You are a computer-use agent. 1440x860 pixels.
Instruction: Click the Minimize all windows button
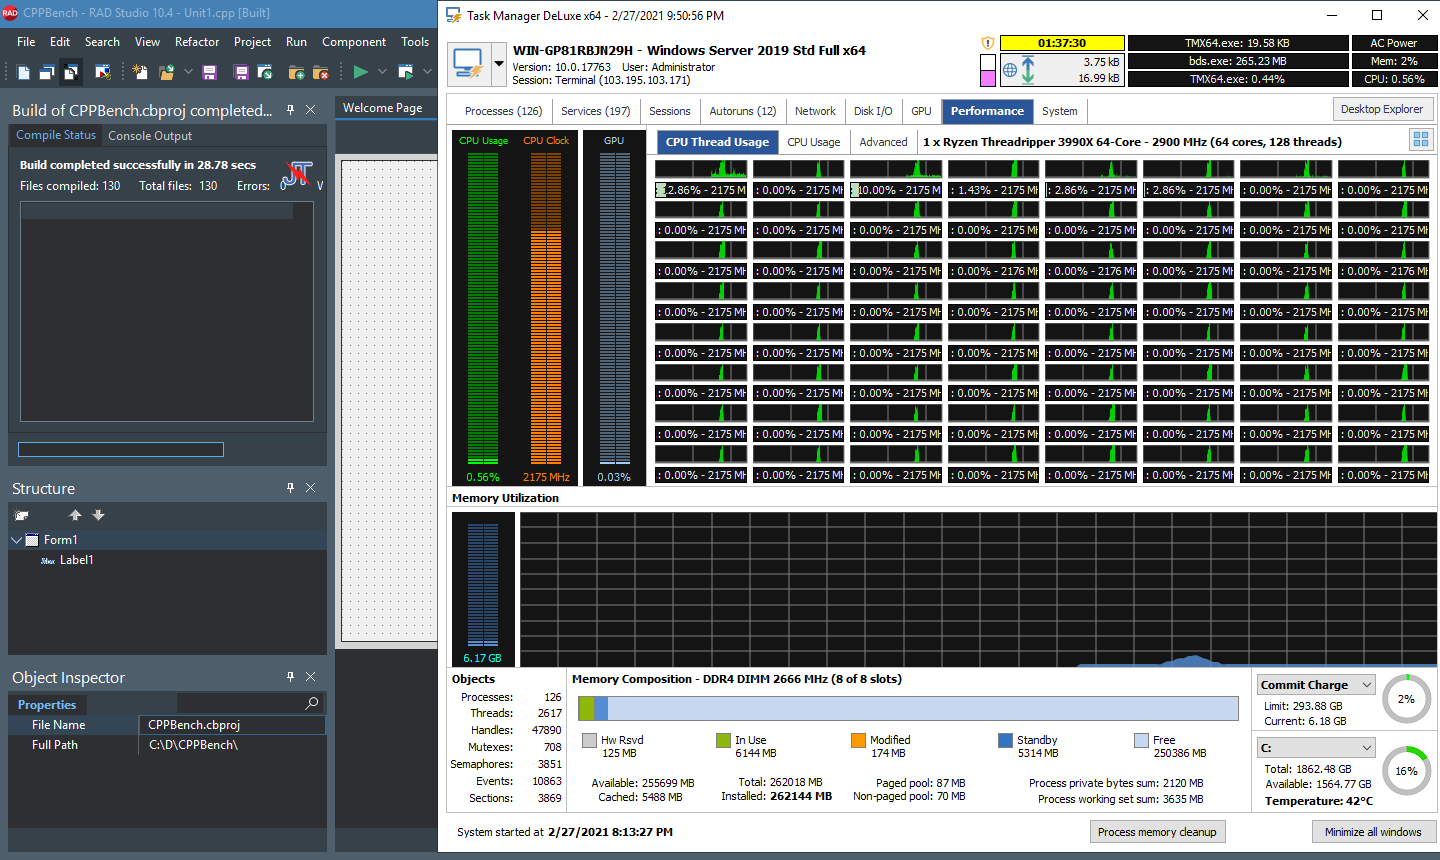(x=1373, y=832)
